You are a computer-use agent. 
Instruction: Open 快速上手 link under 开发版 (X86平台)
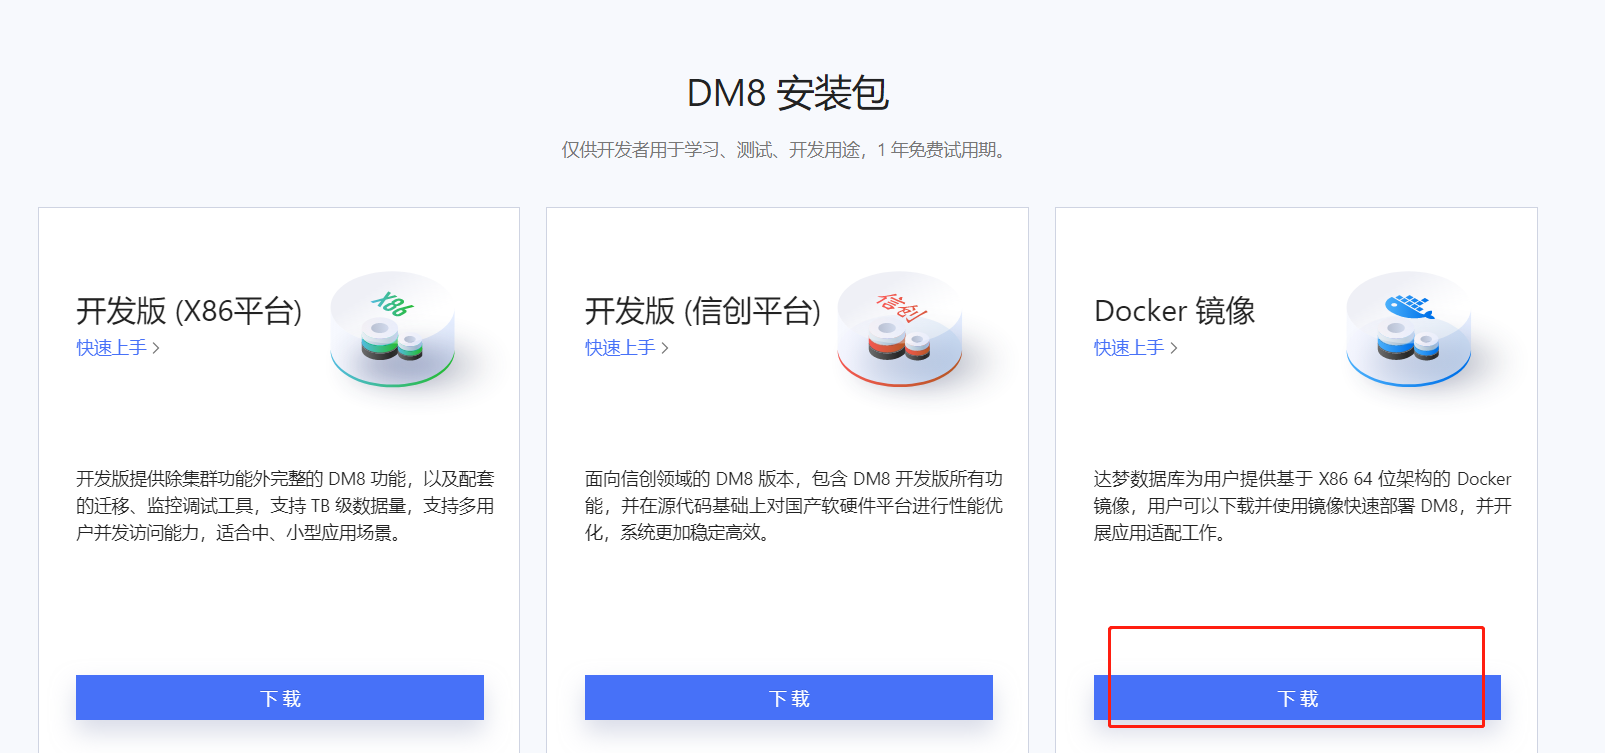coord(111,348)
